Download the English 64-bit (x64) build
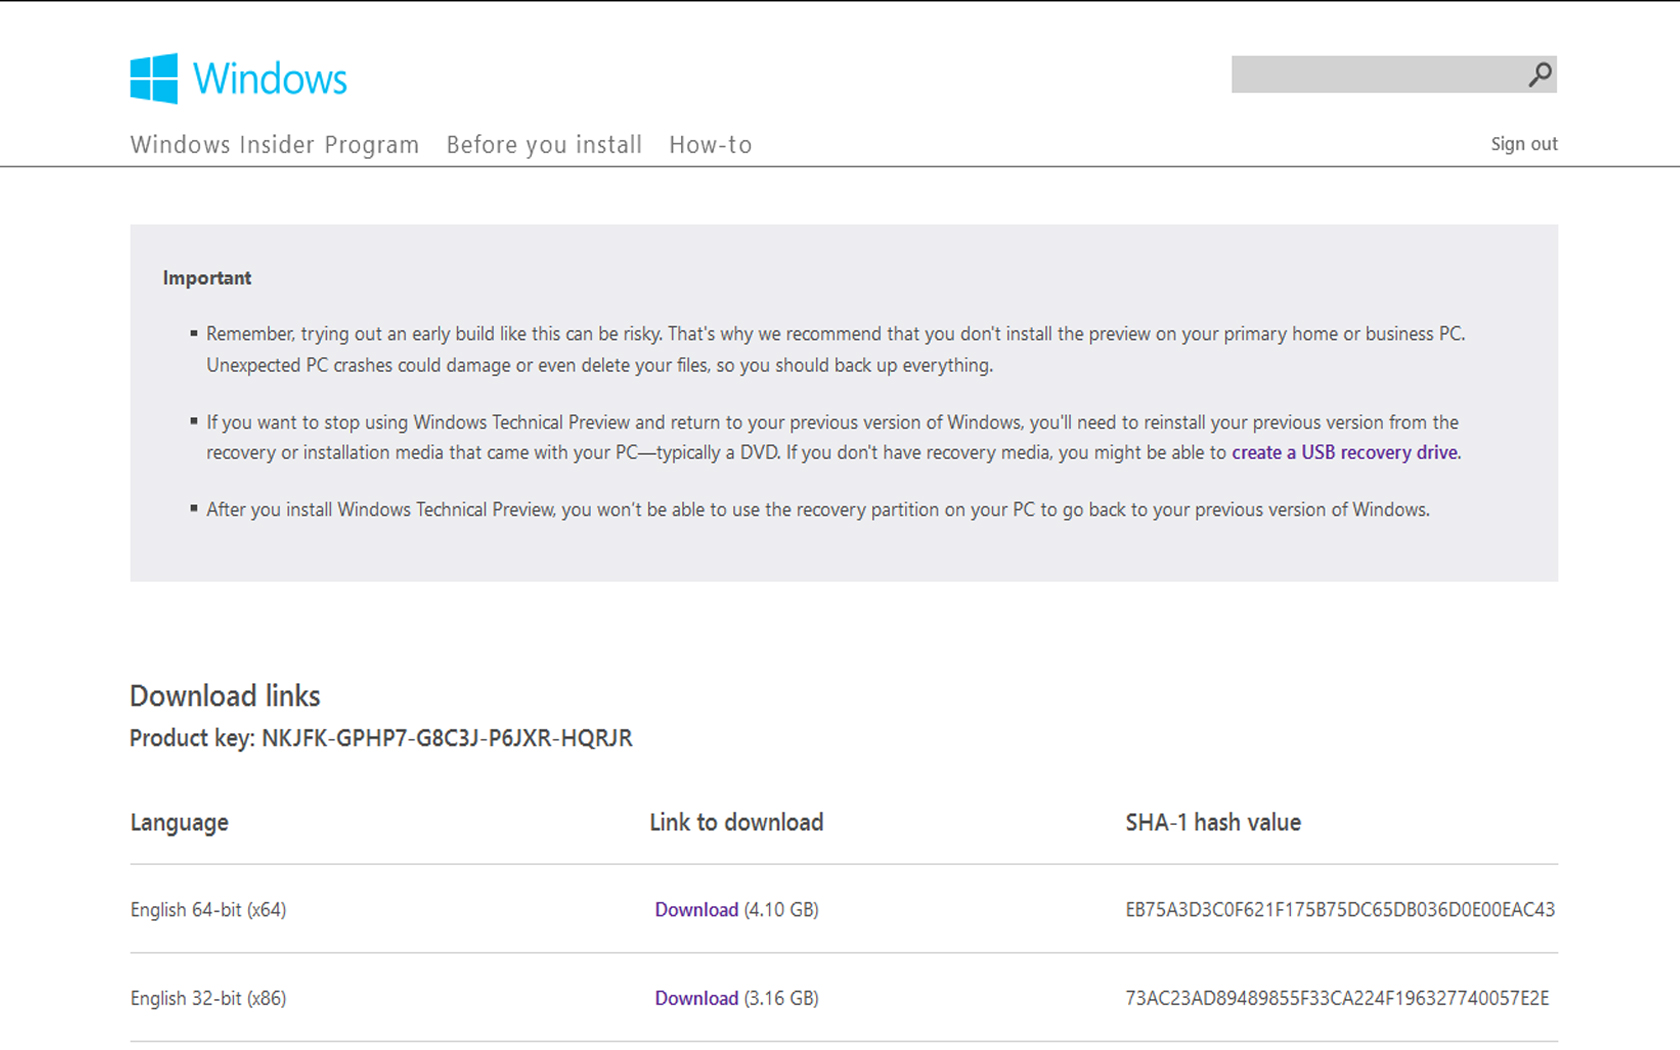 [x=697, y=909]
